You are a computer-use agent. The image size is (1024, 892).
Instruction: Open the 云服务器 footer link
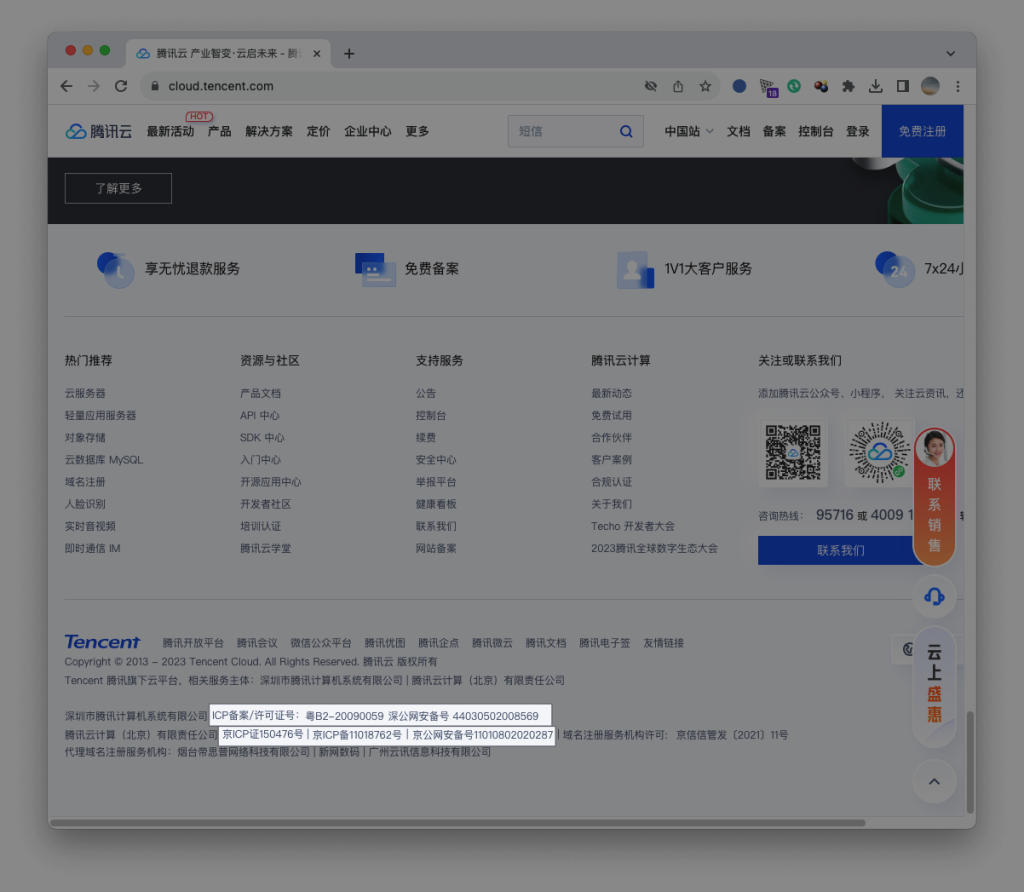[85, 393]
